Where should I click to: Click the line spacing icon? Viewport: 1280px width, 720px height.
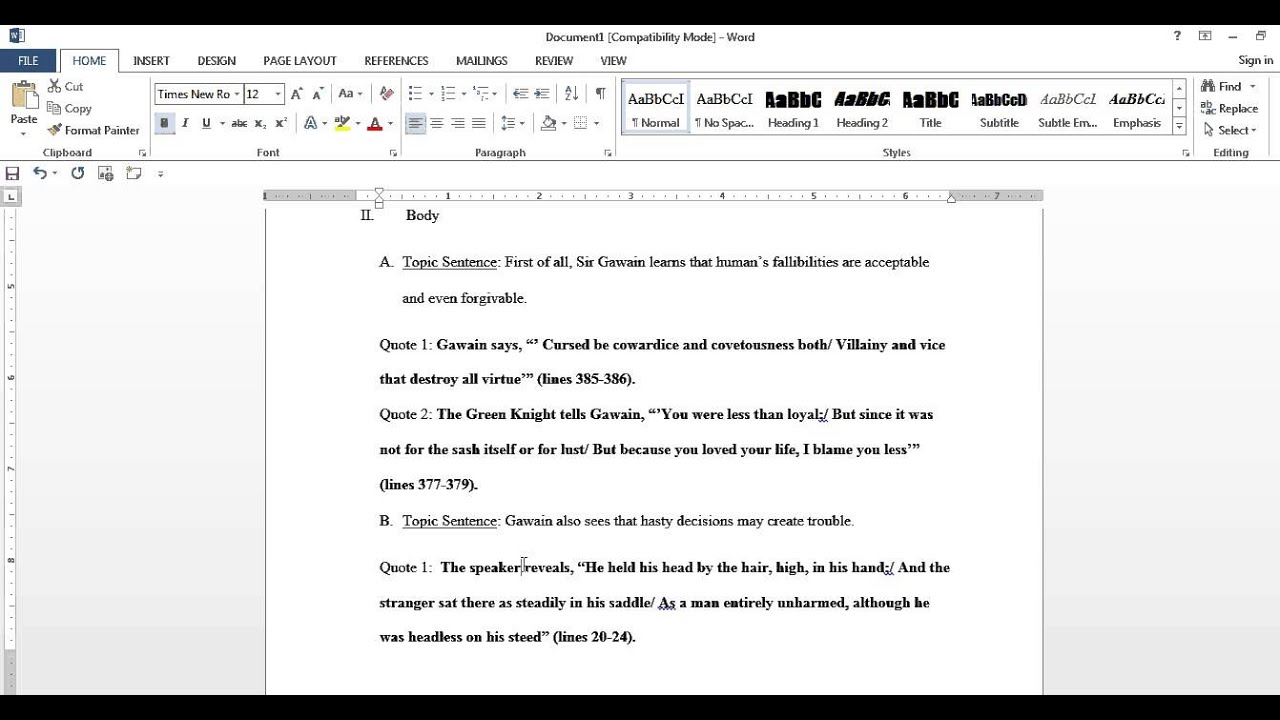508,123
